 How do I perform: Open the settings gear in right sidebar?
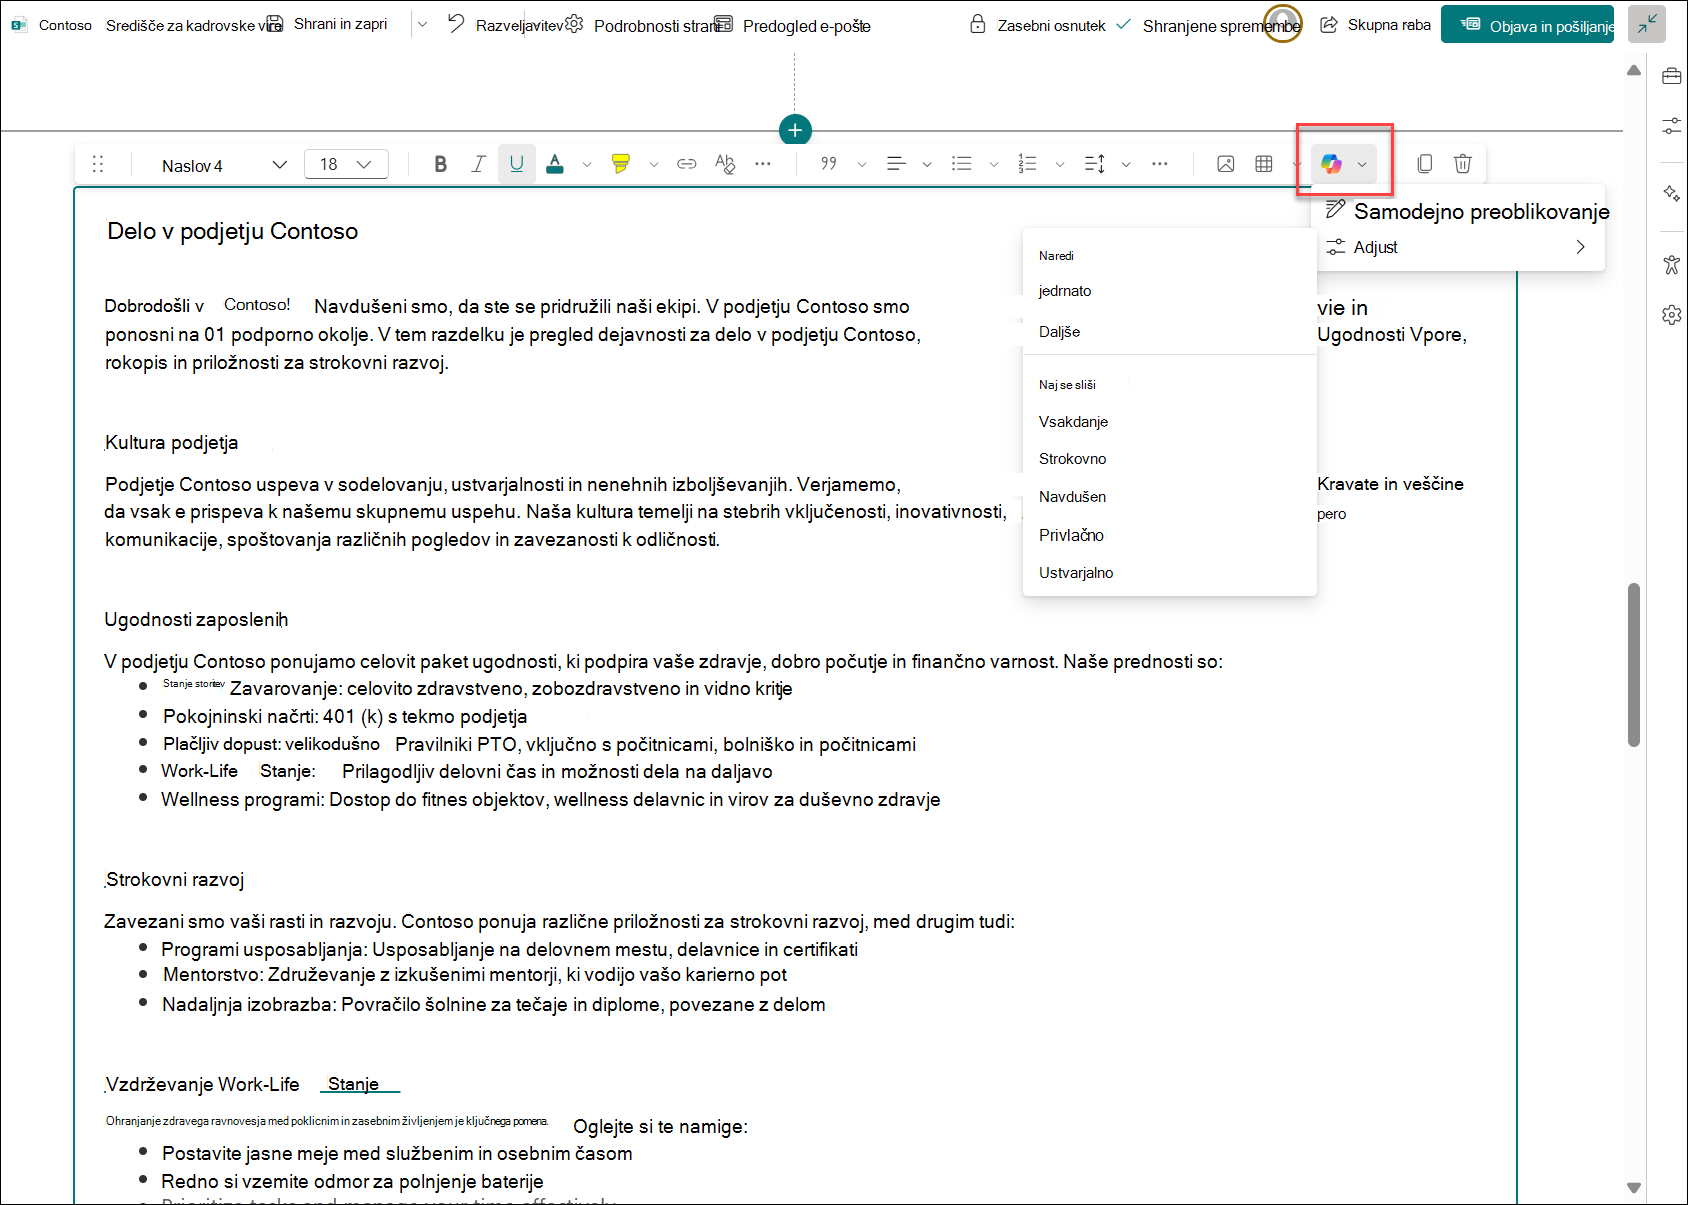pos(1671,315)
